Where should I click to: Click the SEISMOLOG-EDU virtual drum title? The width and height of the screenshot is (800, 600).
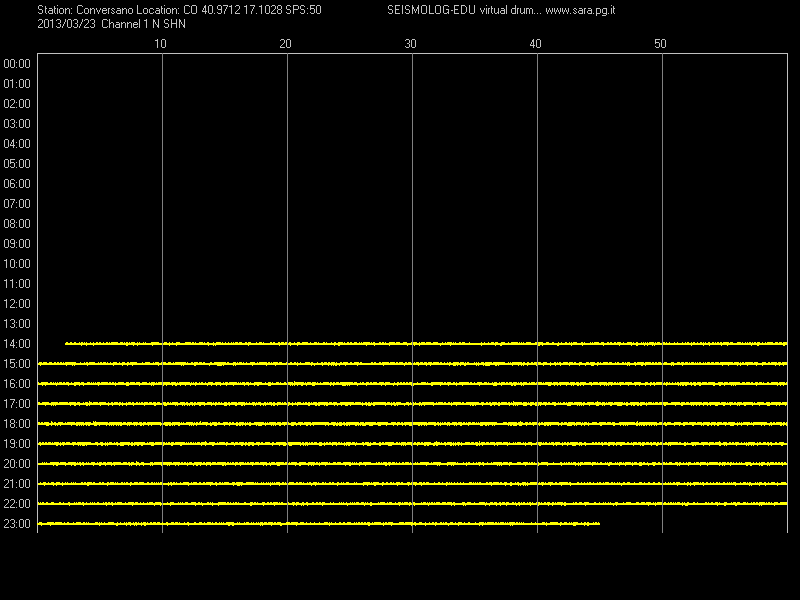(464, 10)
